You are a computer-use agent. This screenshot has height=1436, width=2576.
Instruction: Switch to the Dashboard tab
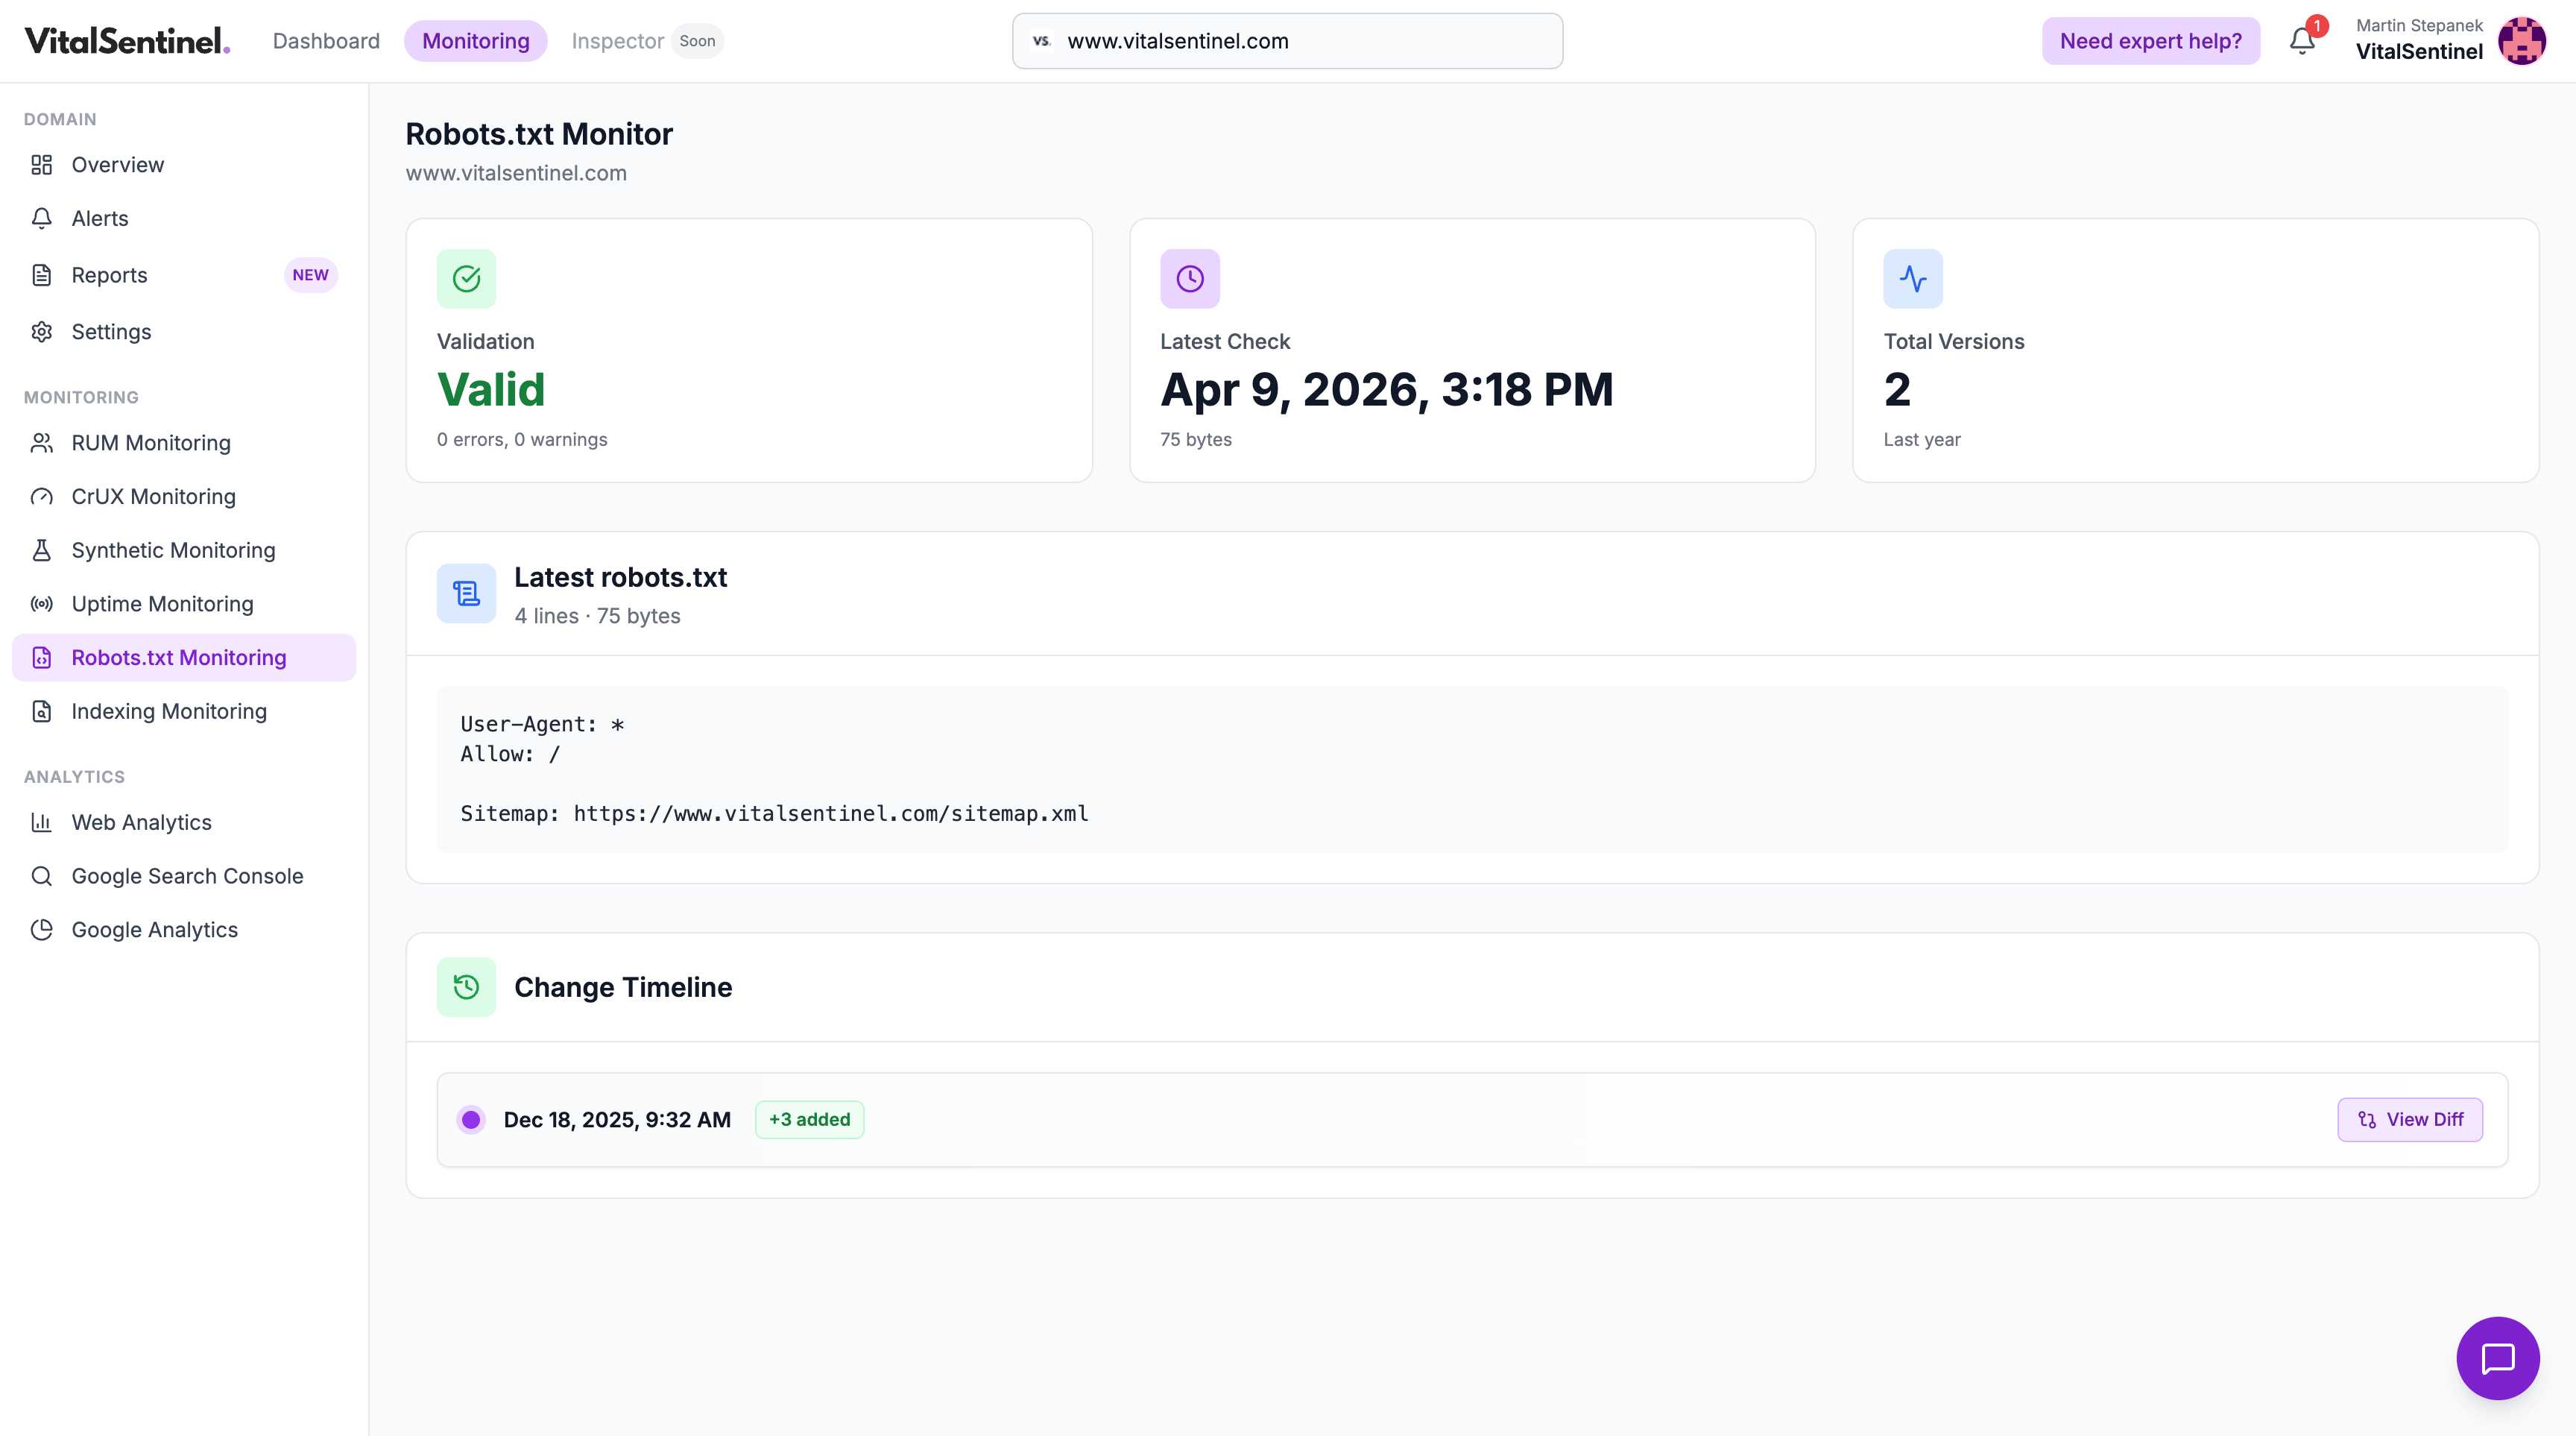[x=326, y=41]
